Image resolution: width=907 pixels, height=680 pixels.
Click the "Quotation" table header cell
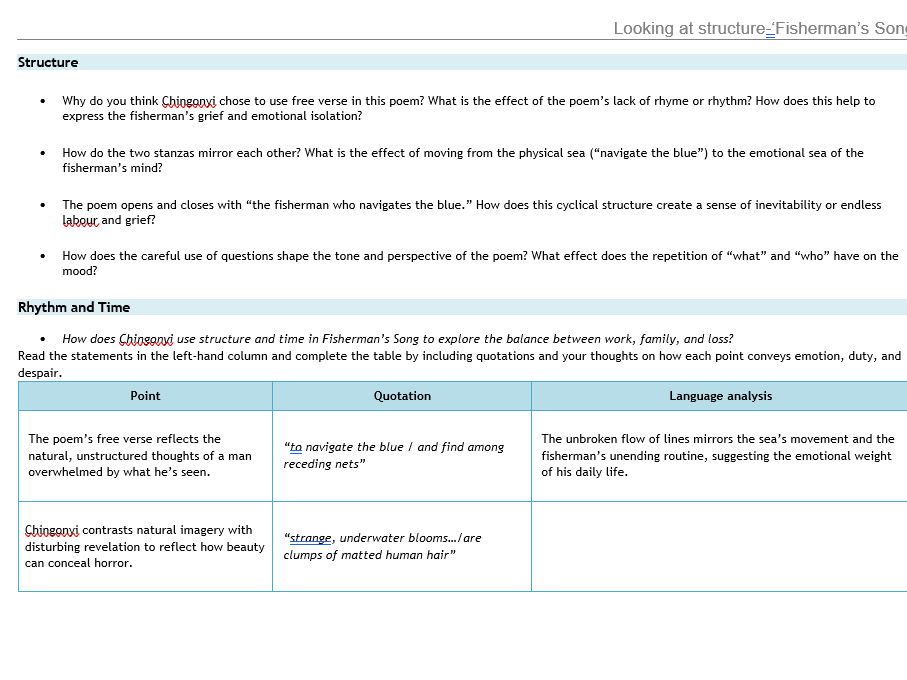402,395
